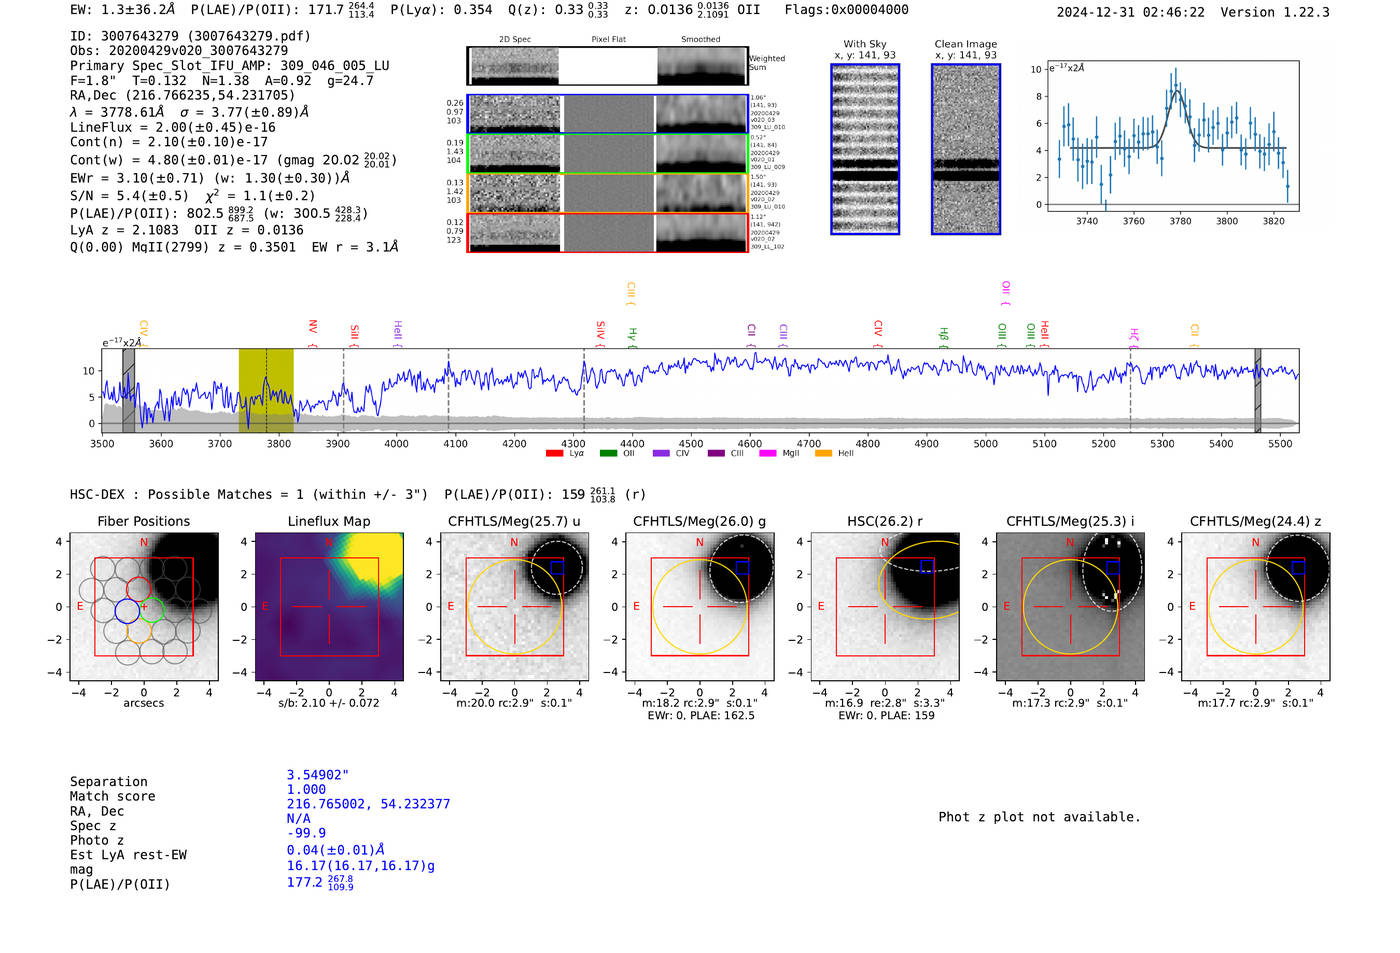Click the green fiber circle in Fiber Positions

click(151, 610)
